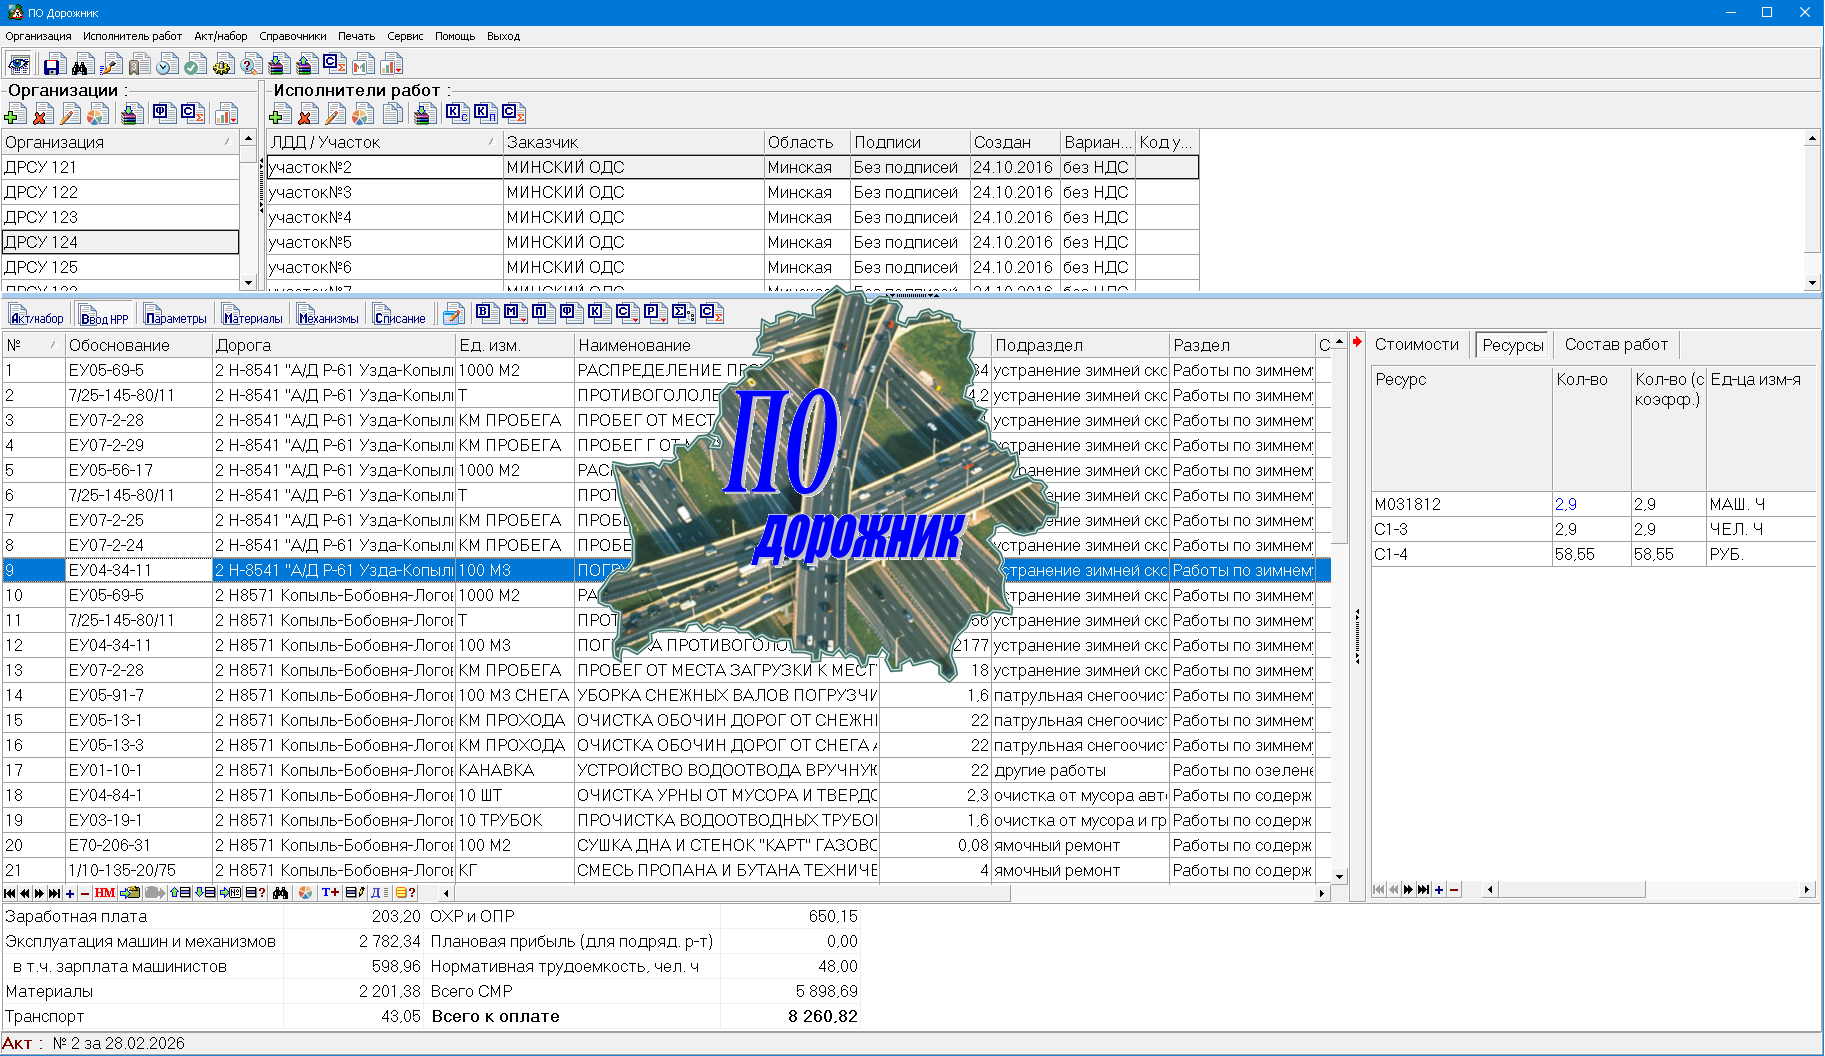The image size is (1825, 1056).
Task: Click the binoculars search icon in top toolbar
Action: 81,65
